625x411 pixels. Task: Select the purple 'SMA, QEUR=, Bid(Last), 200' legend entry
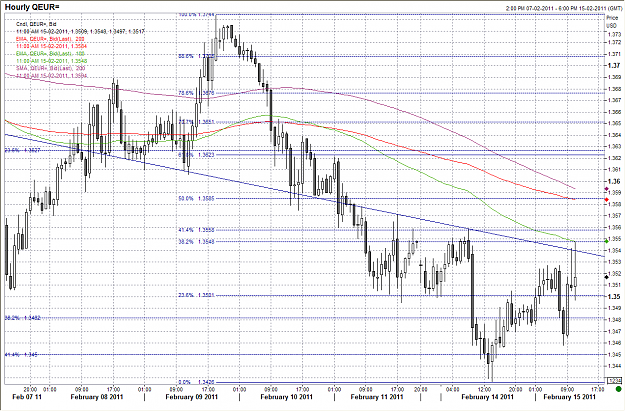click(x=51, y=68)
